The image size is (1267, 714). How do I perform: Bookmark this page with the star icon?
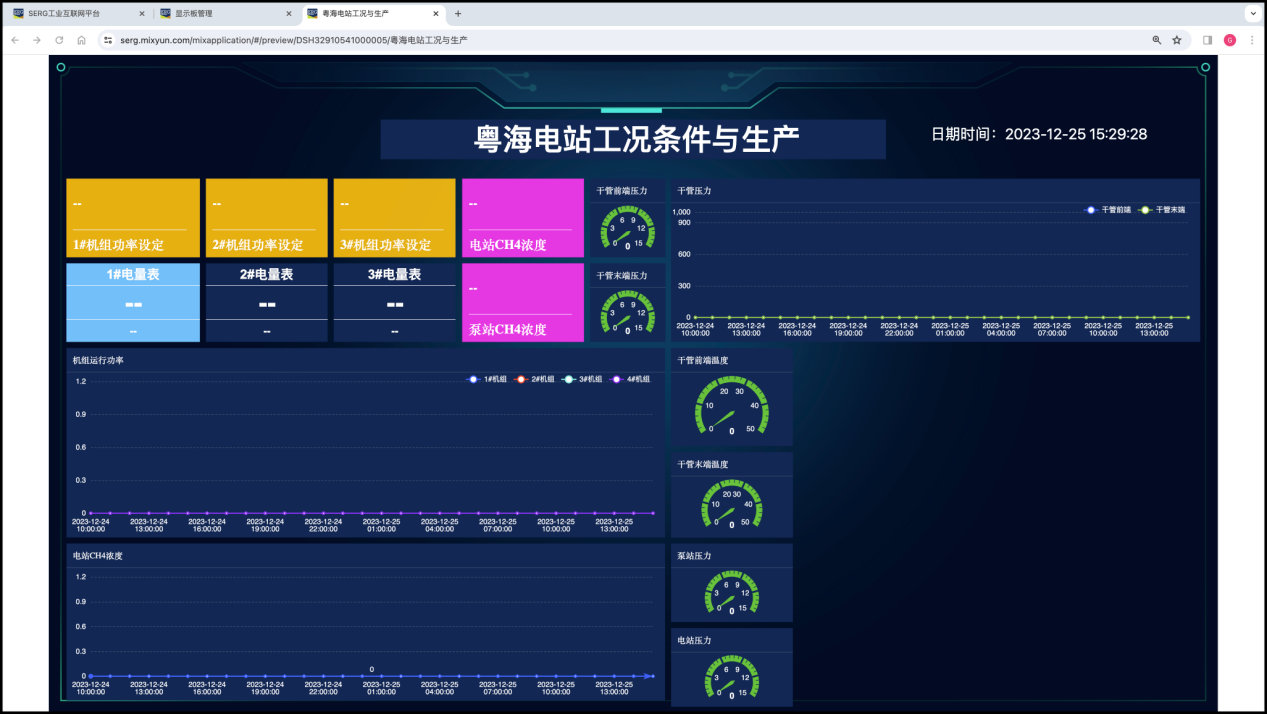pyautogui.click(x=1177, y=40)
